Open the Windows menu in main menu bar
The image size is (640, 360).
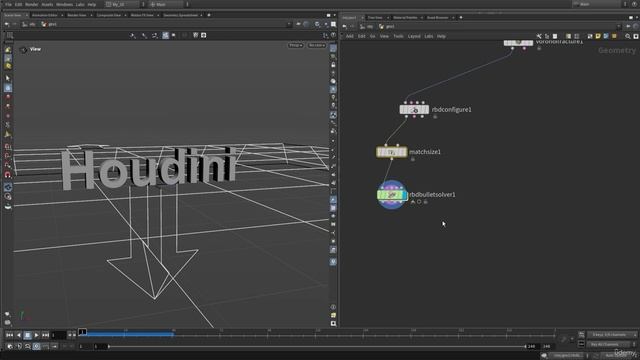[64, 4]
